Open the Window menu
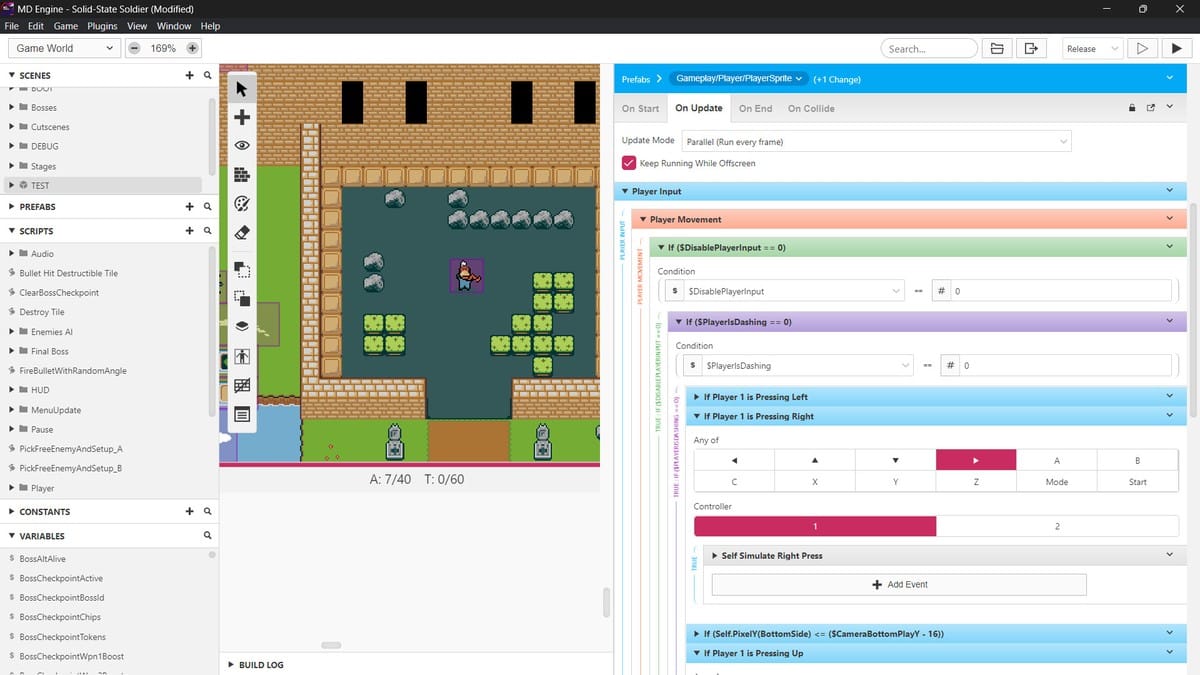The height and width of the screenshot is (675, 1200). click(x=174, y=25)
